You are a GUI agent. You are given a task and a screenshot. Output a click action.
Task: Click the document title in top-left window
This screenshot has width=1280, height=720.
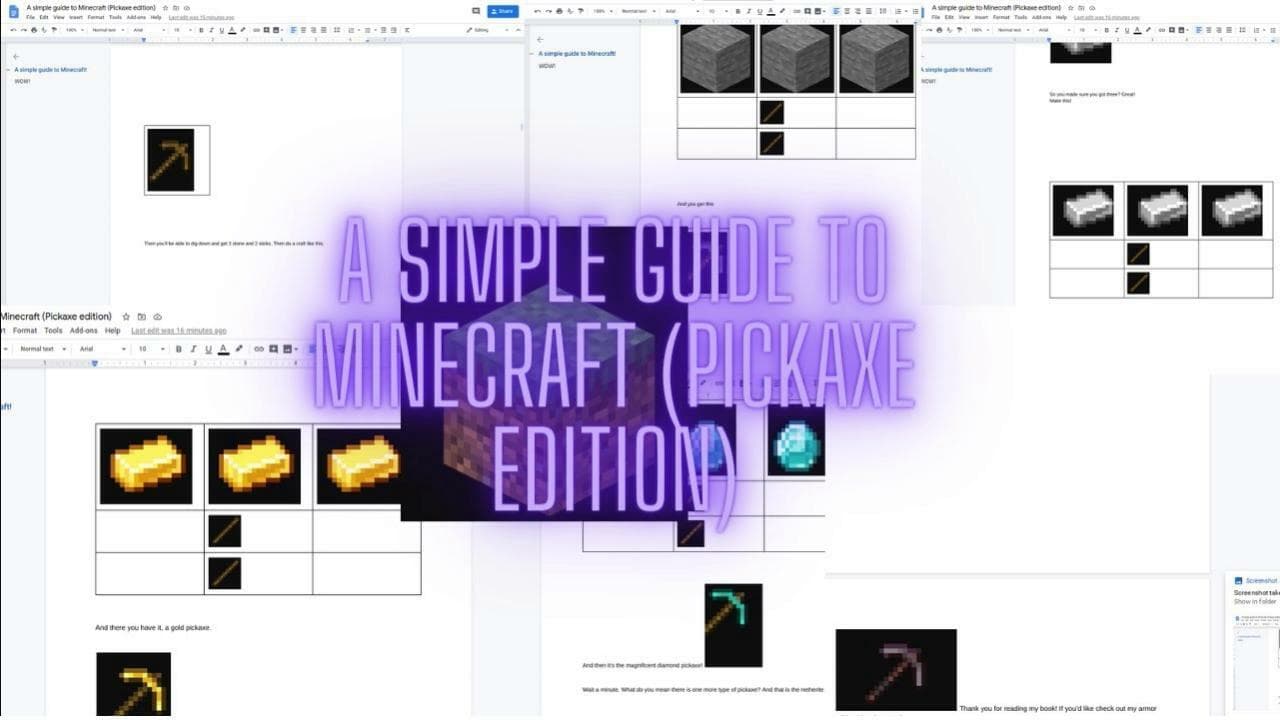91,8
